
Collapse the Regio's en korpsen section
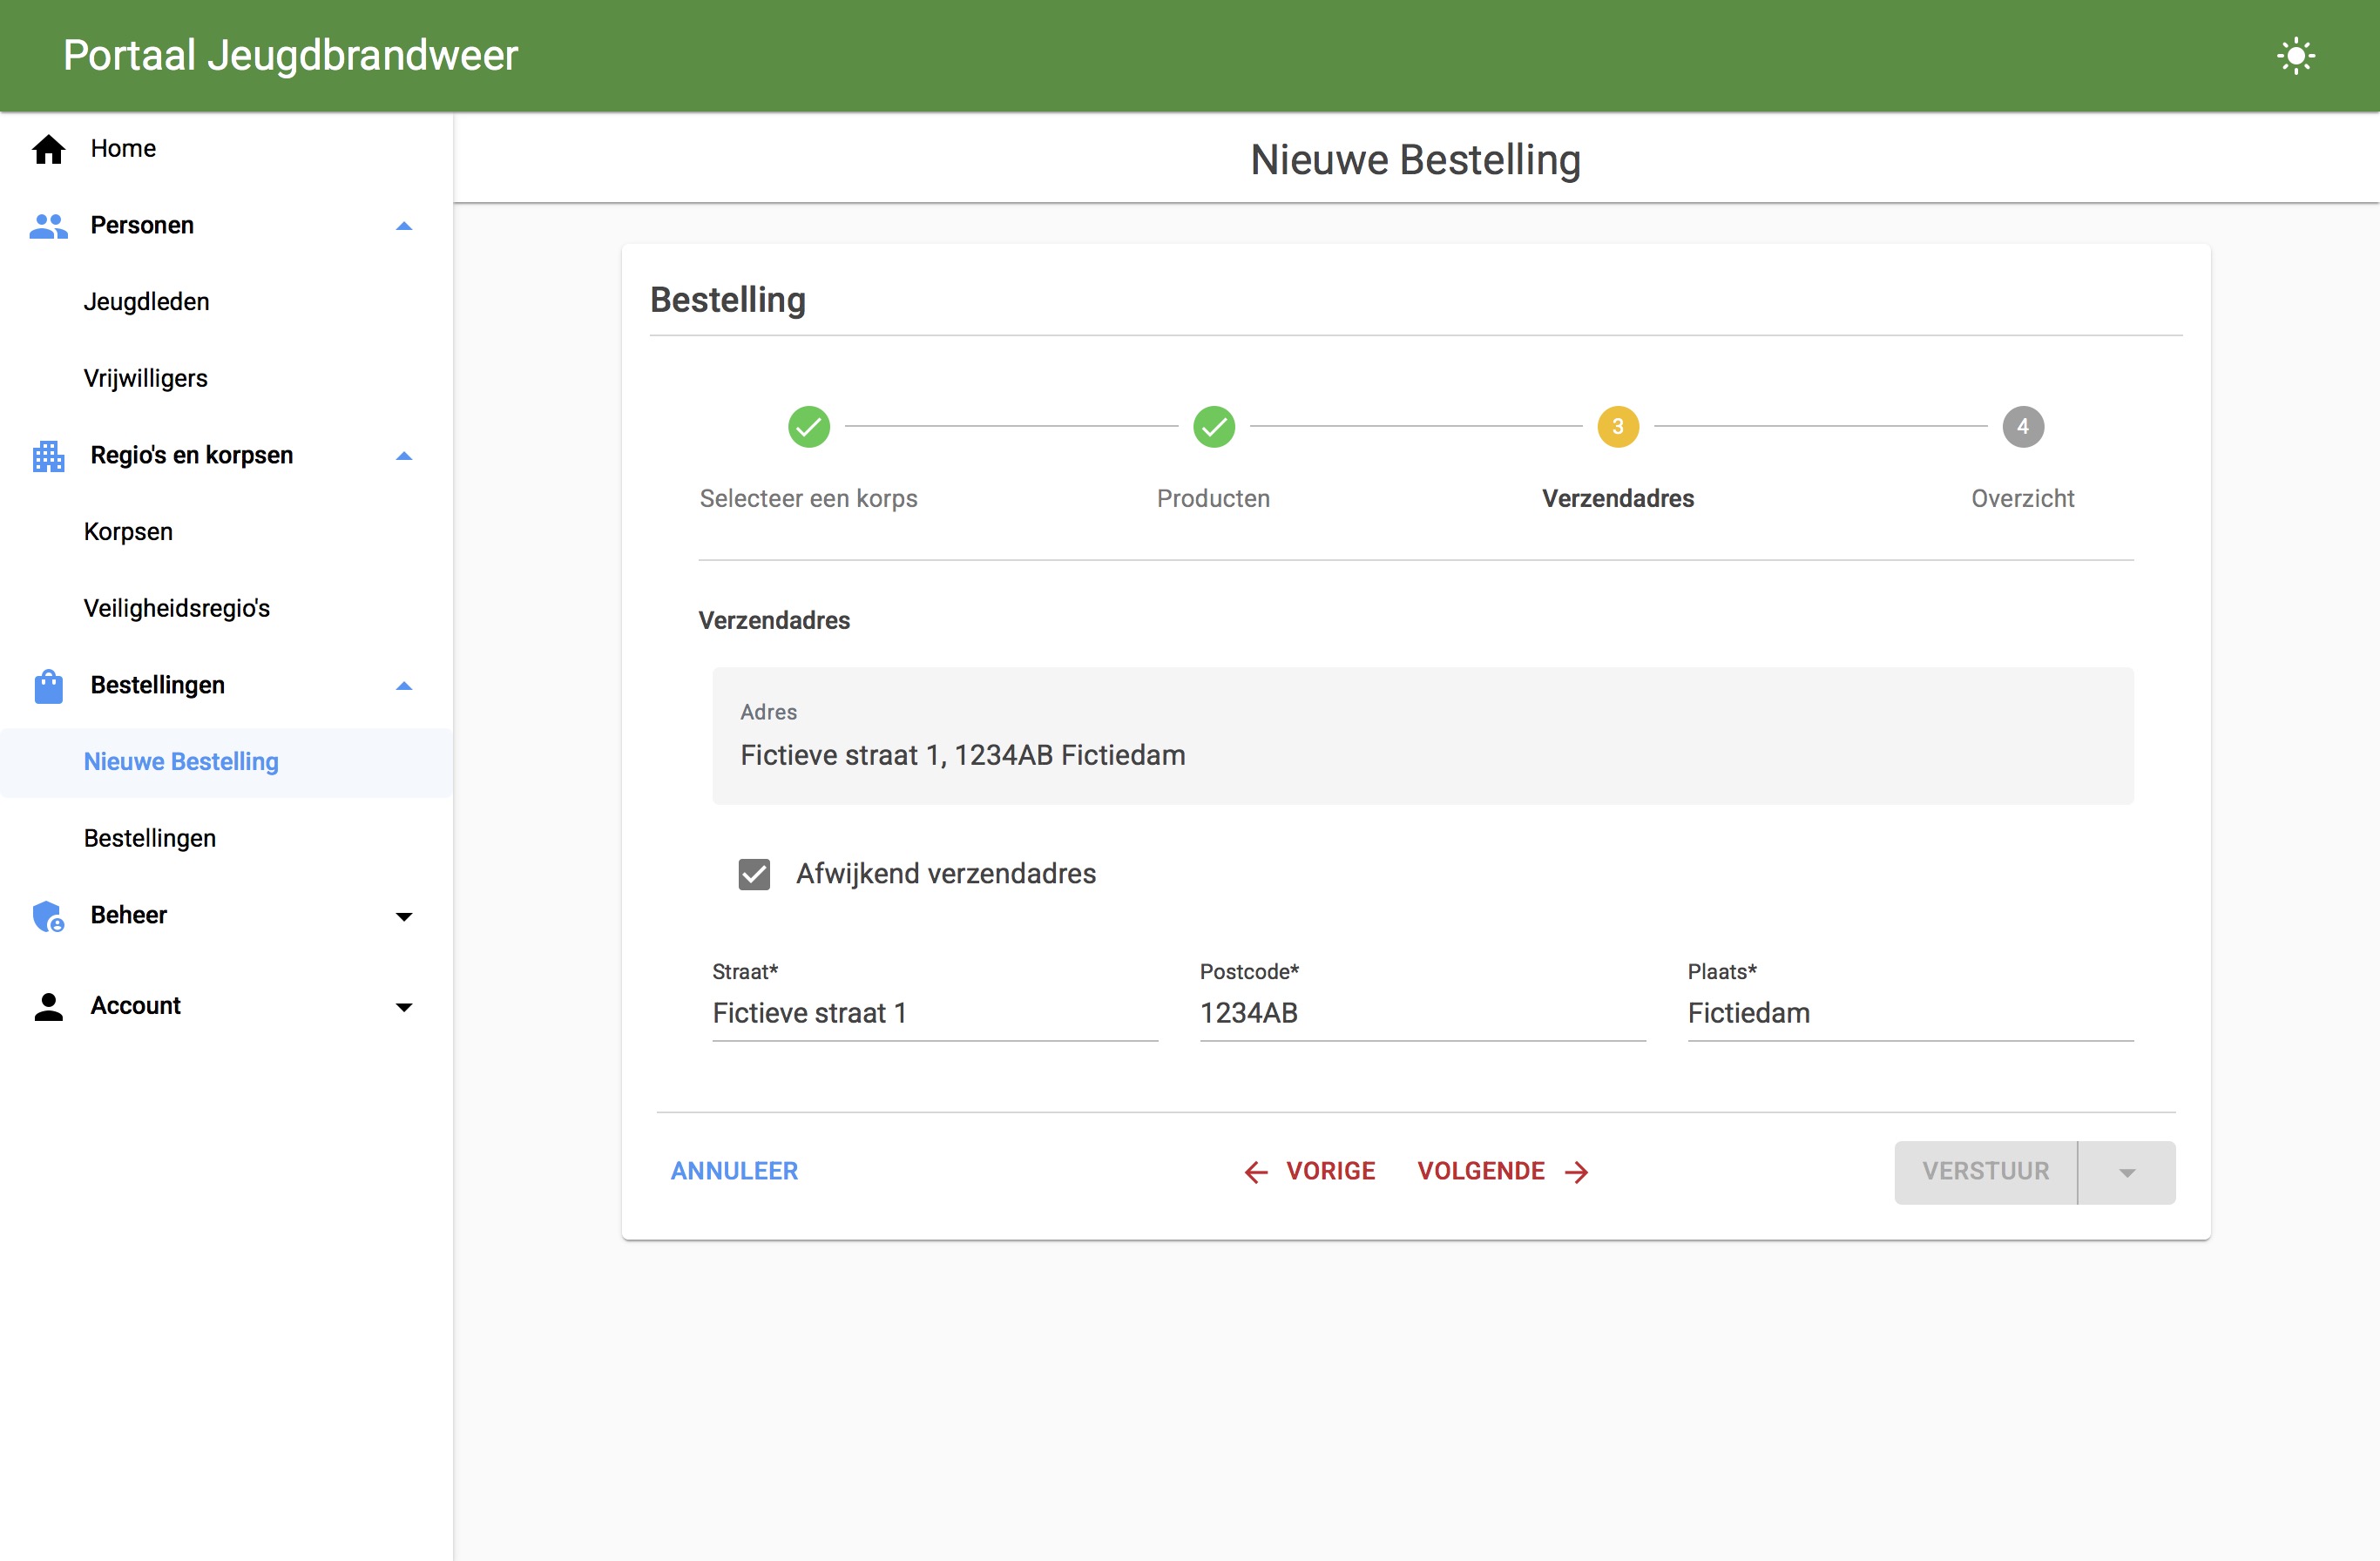point(404,456)
